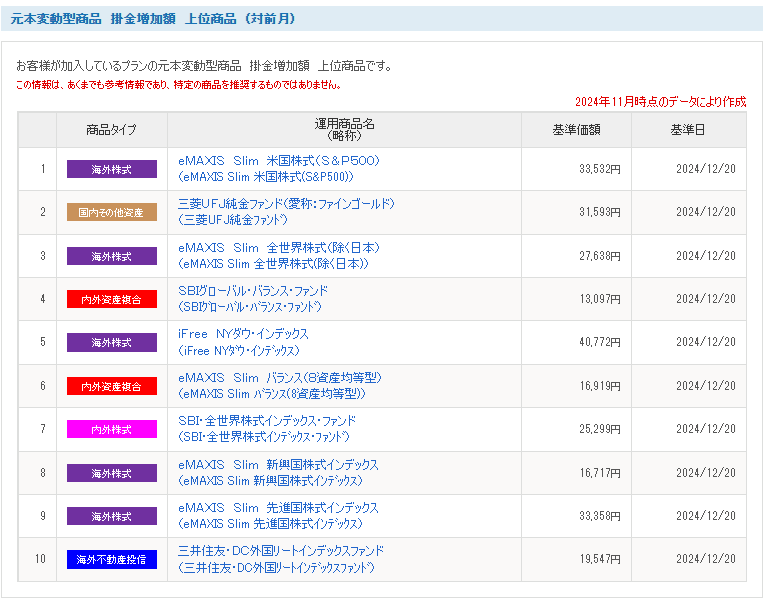Click heading 元本変動型商品 掛金増加額 上位商品
The width and height of the screenshot is (774, 606).
153,19
